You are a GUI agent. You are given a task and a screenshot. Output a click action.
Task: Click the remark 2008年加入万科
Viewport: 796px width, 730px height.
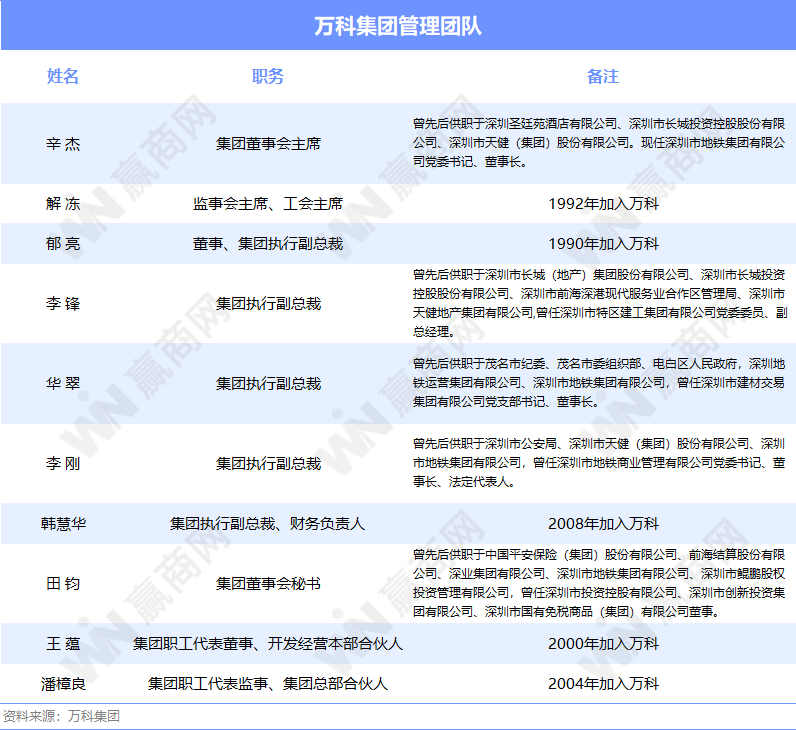(x=603, y=523)
